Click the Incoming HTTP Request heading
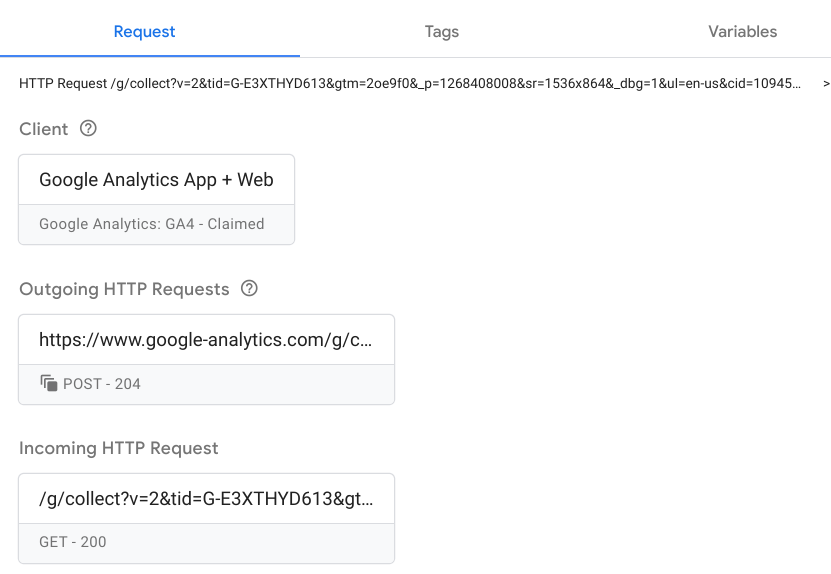The image size is (831, 574). [118, 448]
